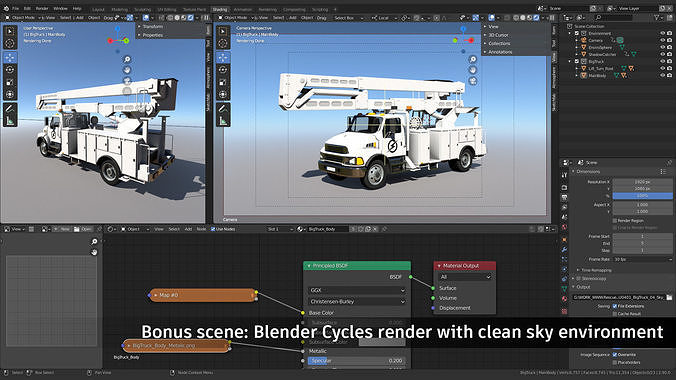Image resolution: width=676 pixels, height=380 pixels.
Task: Open Material Output All target dropdown
Action: pos(465,277)
